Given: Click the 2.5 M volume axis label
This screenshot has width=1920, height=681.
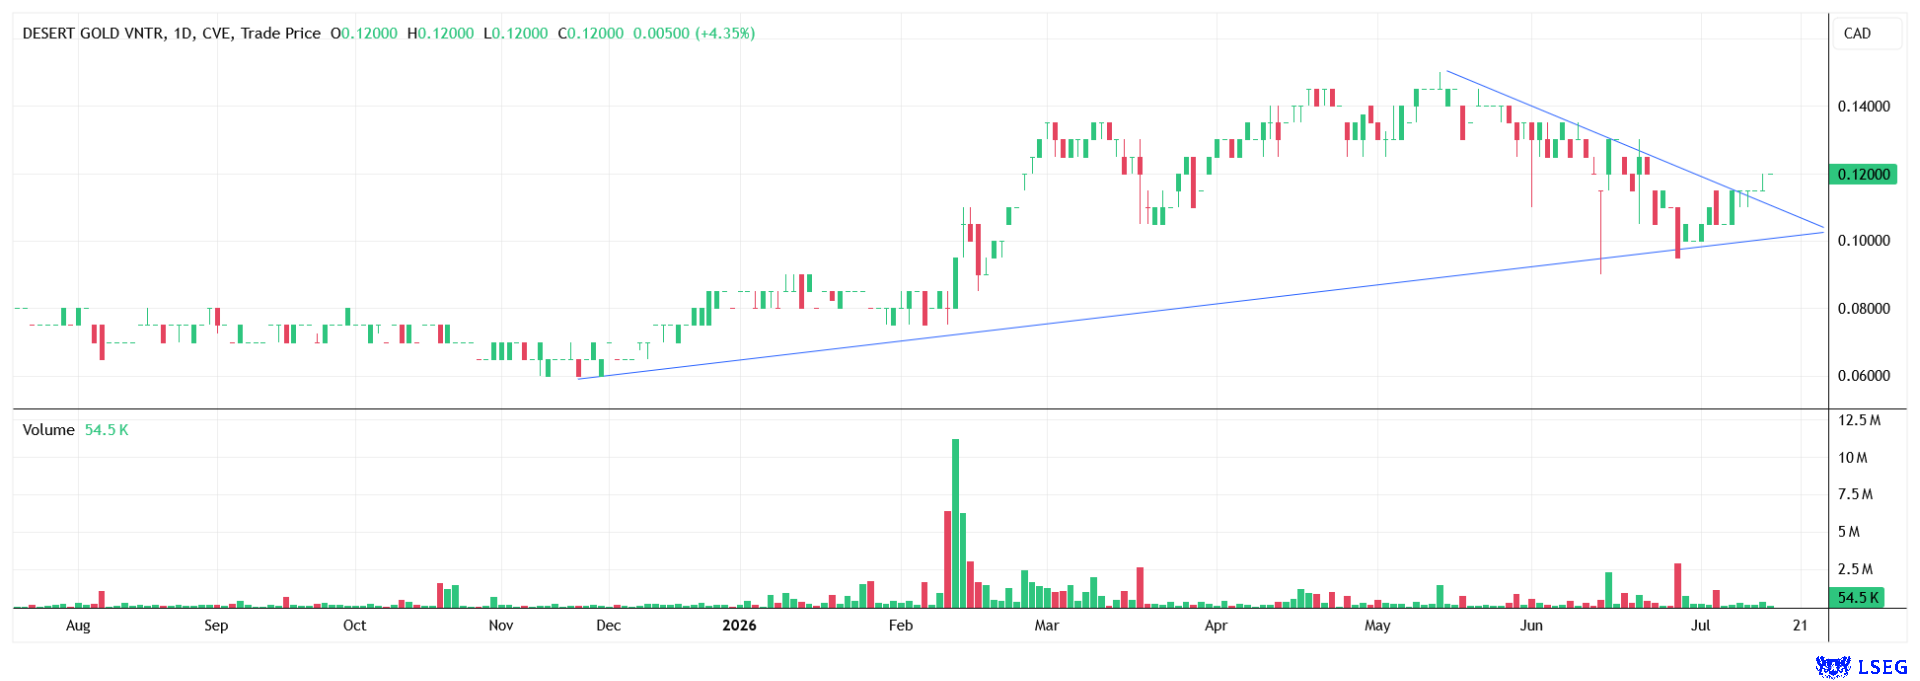Looking at the screenshot, I should (x=1855, y=568).
